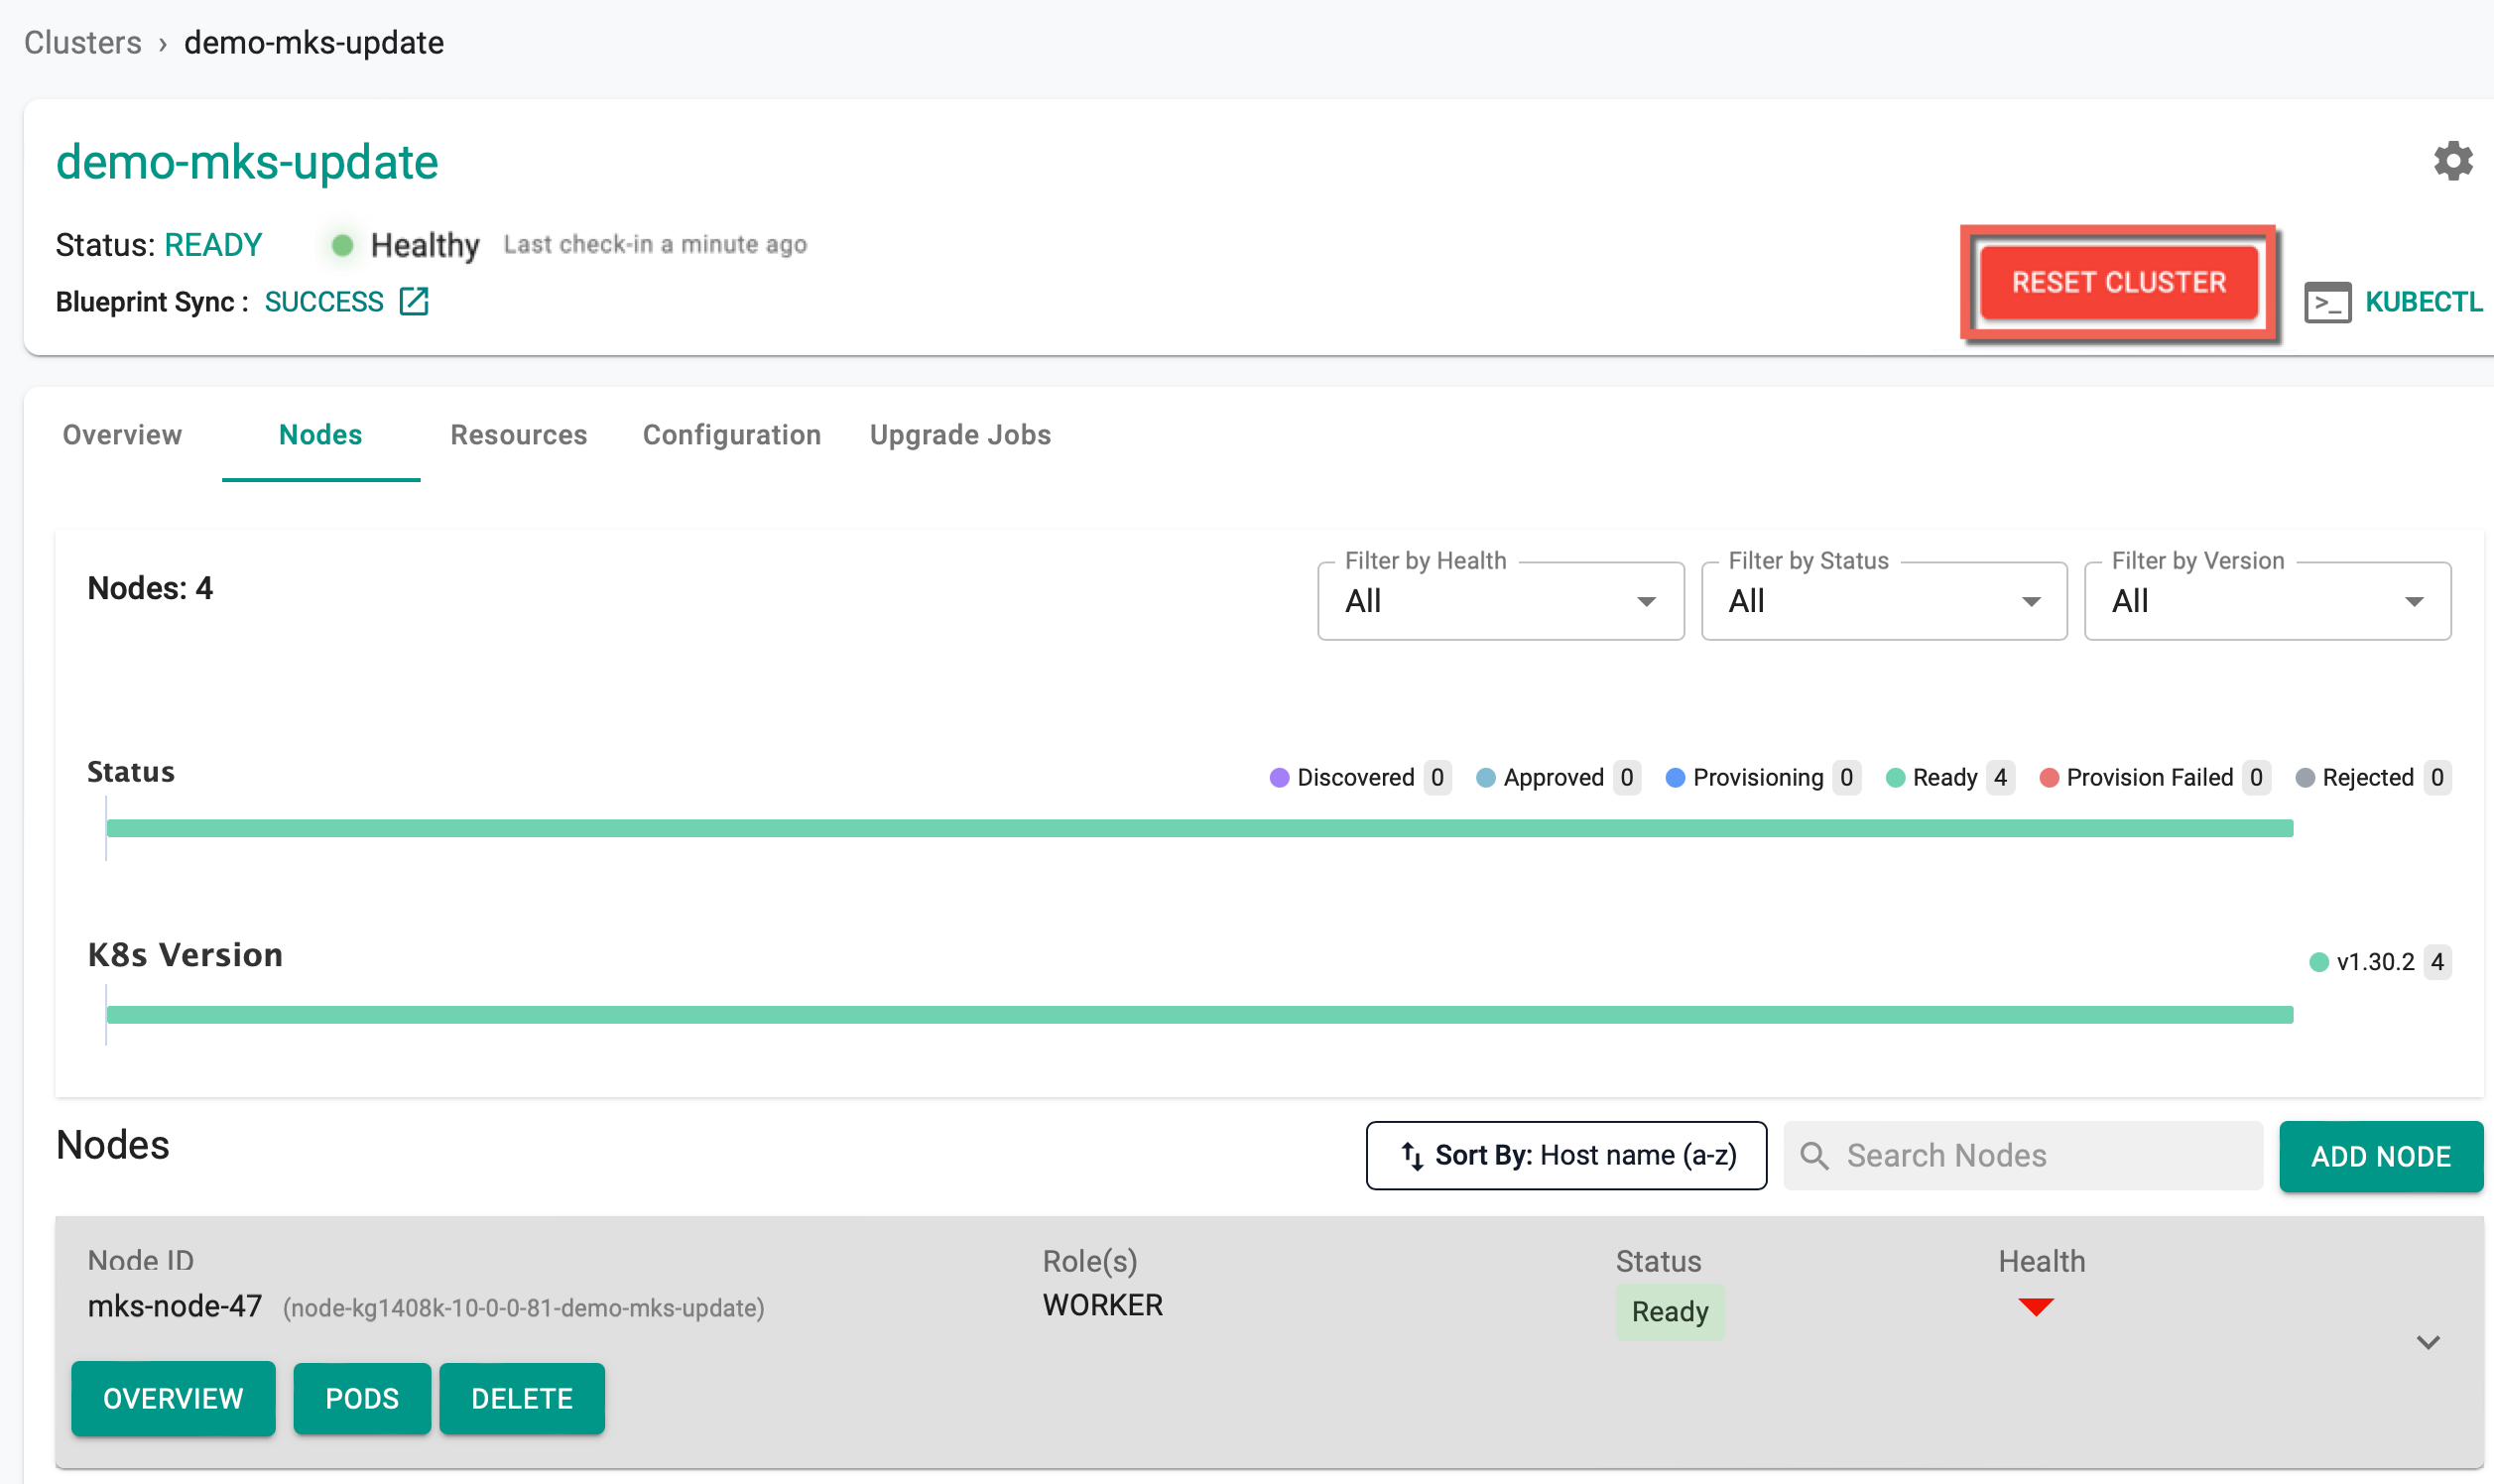Select the Filter by Status dropdown
Image resolution: width=2494 pixels, height=1484 pixels.
(x=1881, y=601)
